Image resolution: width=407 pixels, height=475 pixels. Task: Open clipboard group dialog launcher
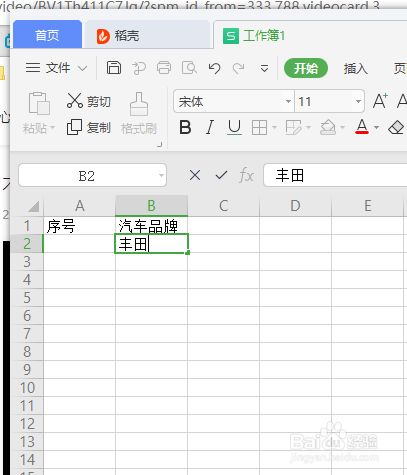[x=160, y=144]
